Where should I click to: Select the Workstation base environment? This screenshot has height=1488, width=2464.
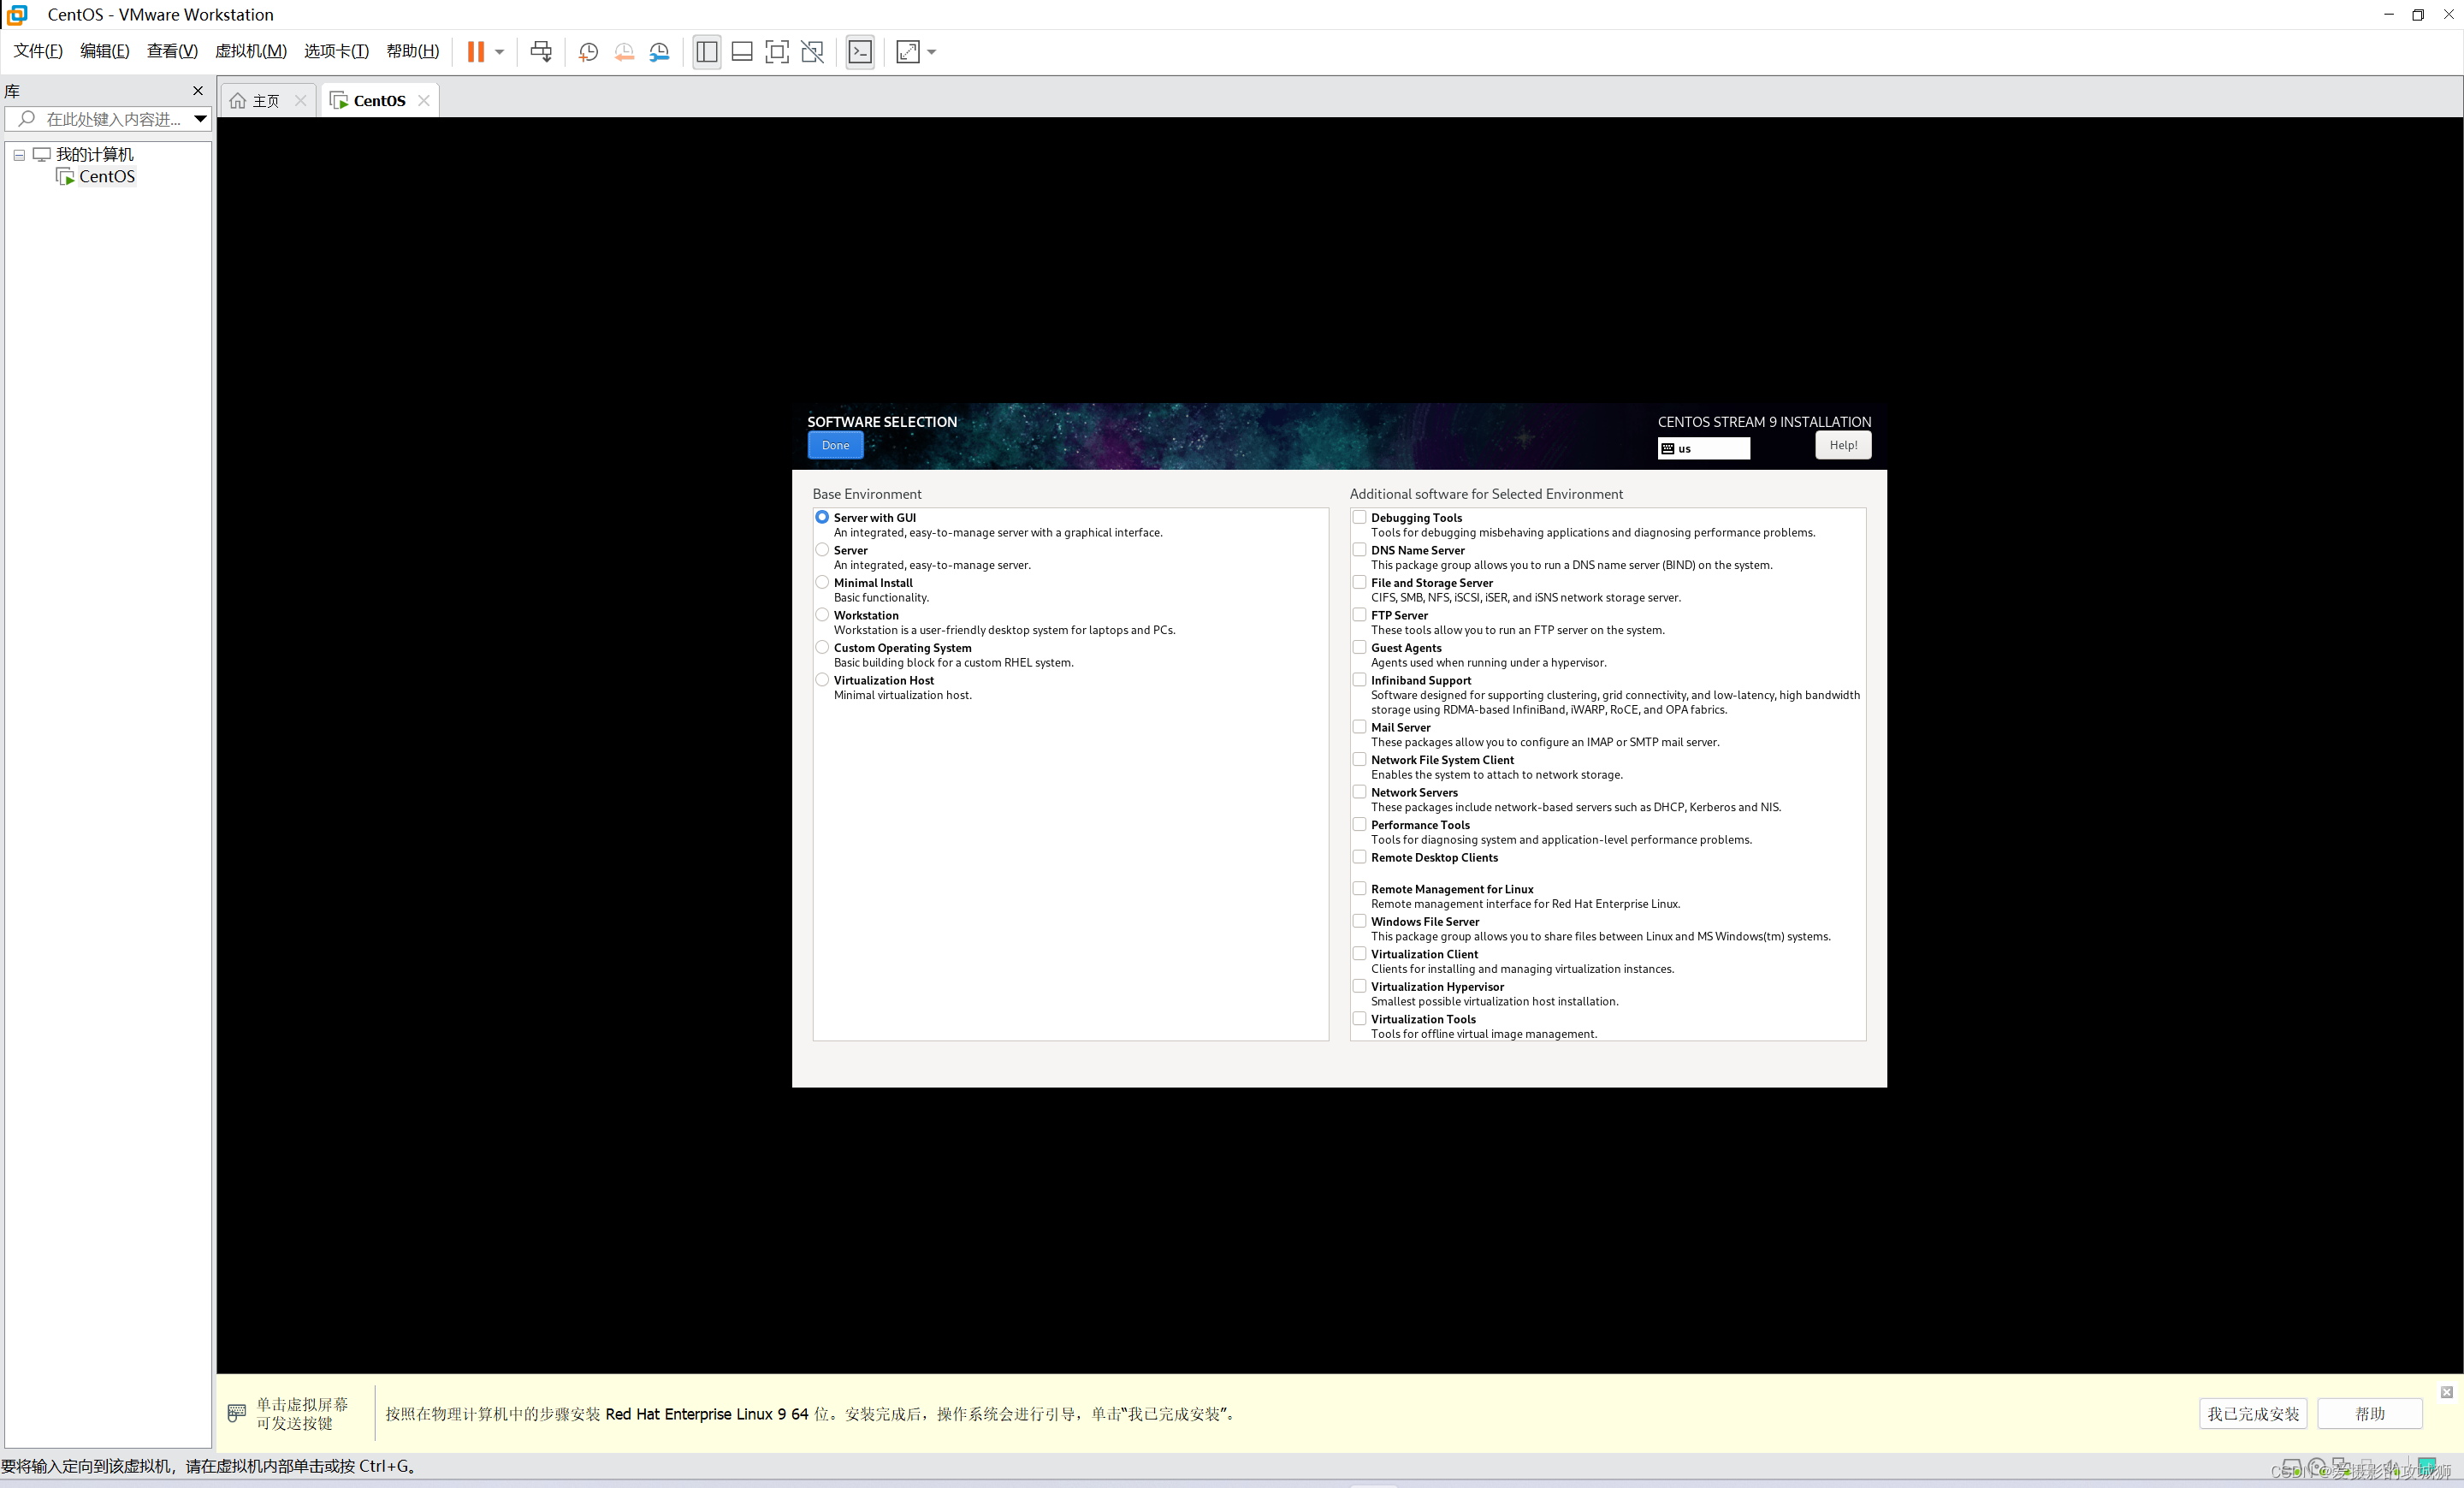click(822, 615)
